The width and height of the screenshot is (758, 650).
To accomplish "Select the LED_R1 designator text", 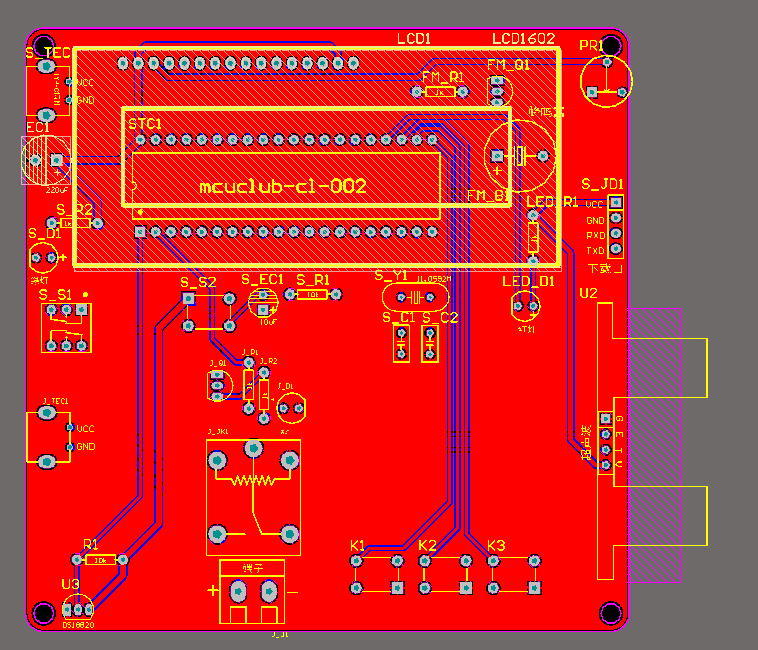I will (x=552, y=202).
